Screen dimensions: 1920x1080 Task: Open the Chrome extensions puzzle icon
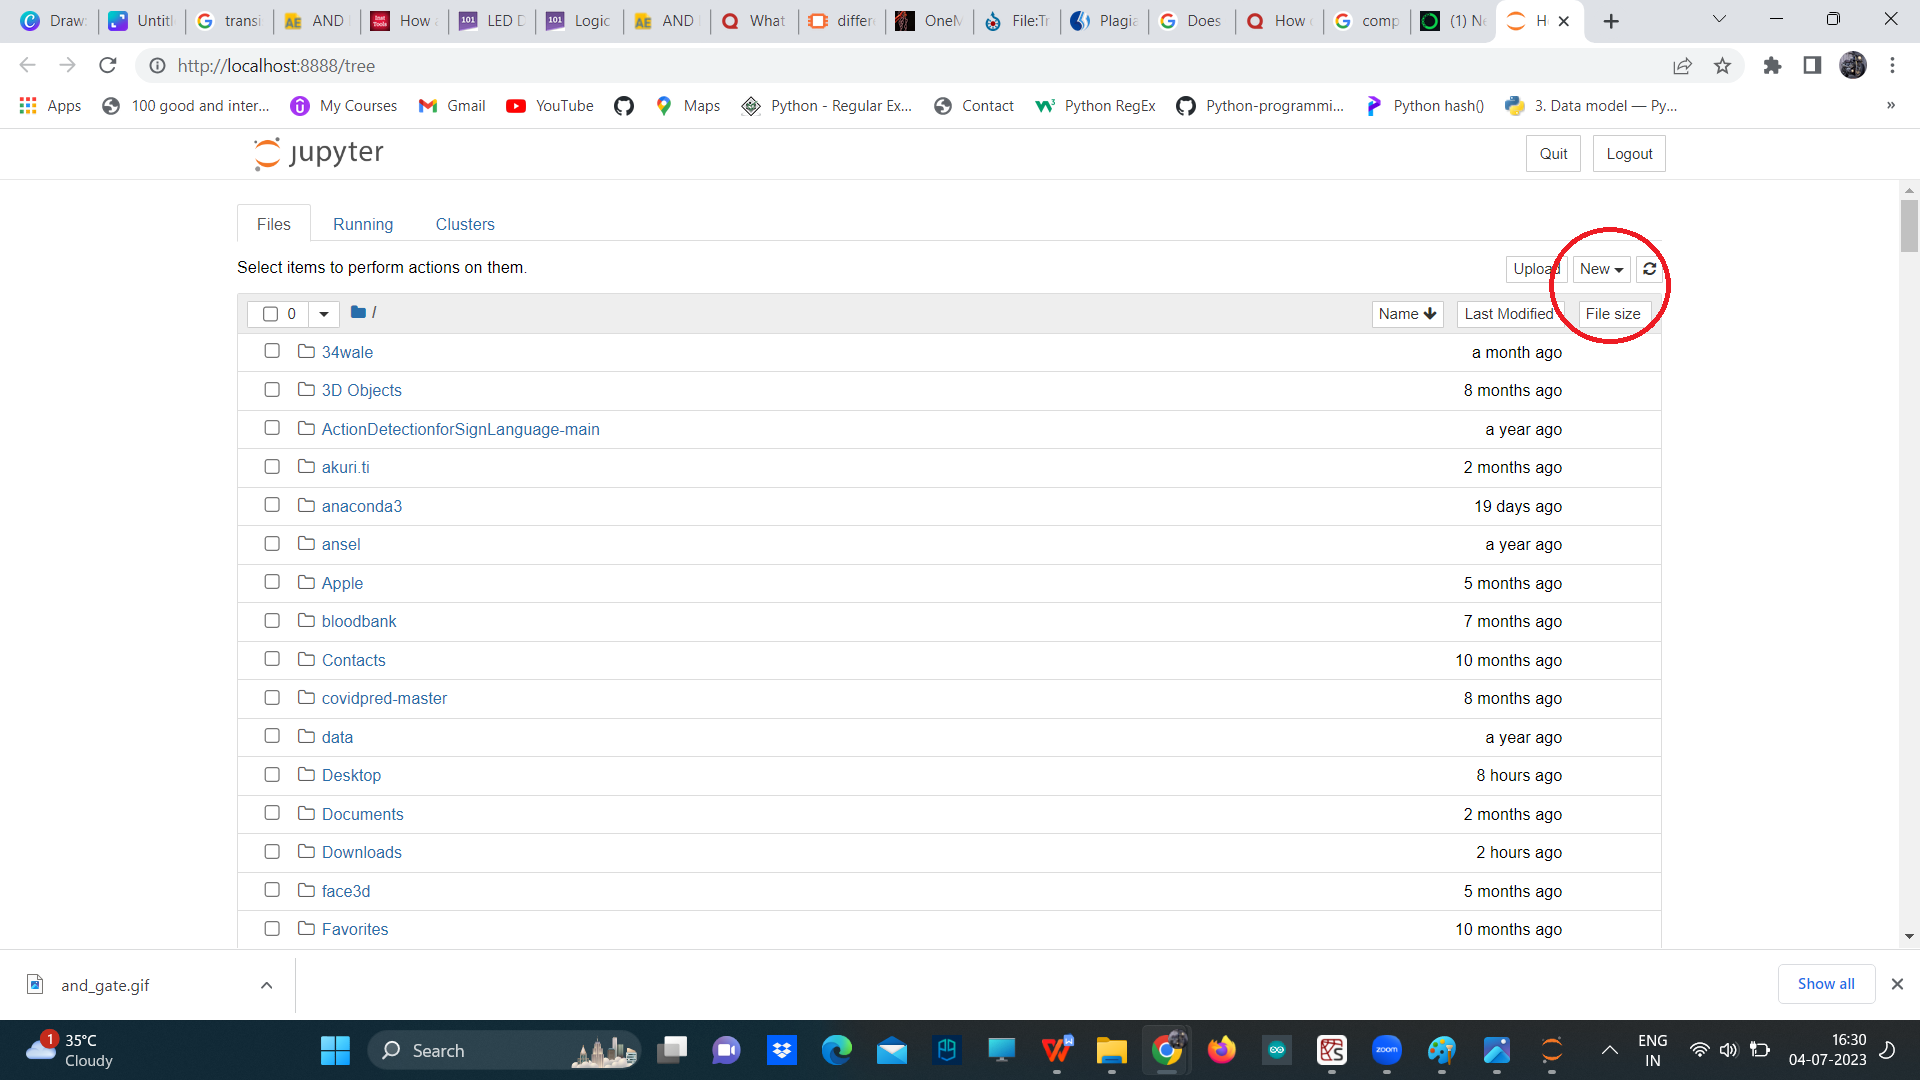[1772, 66]
